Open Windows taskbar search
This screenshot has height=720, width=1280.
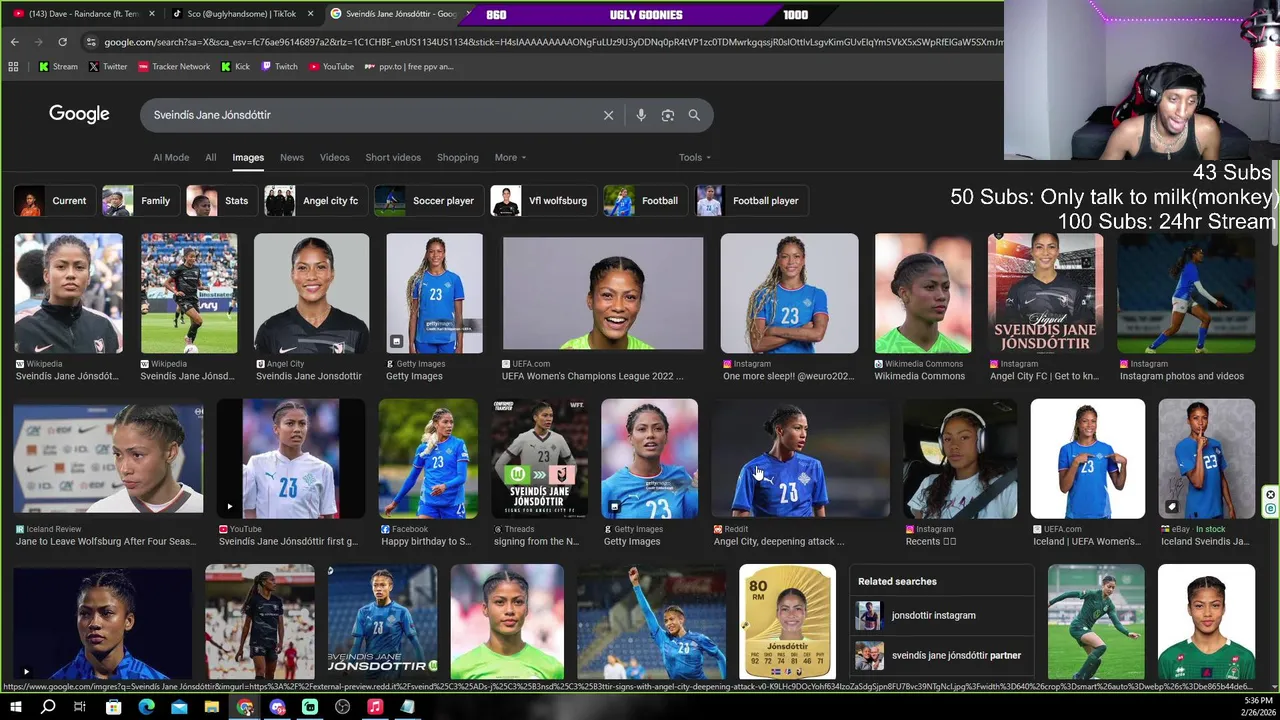47,707
